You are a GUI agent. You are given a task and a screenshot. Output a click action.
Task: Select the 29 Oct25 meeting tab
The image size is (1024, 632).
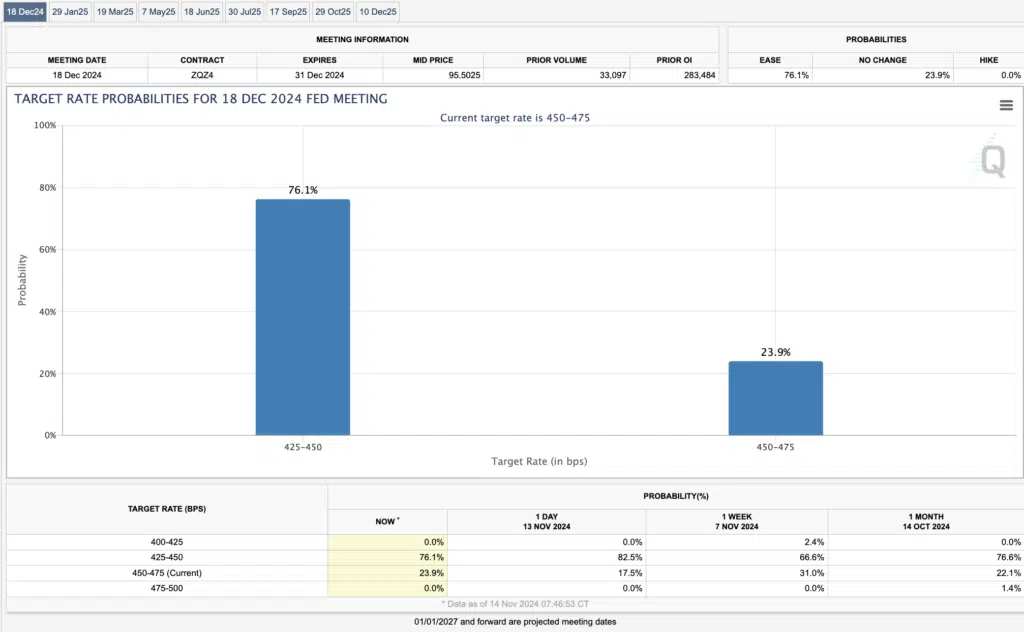tap(333, 12)
